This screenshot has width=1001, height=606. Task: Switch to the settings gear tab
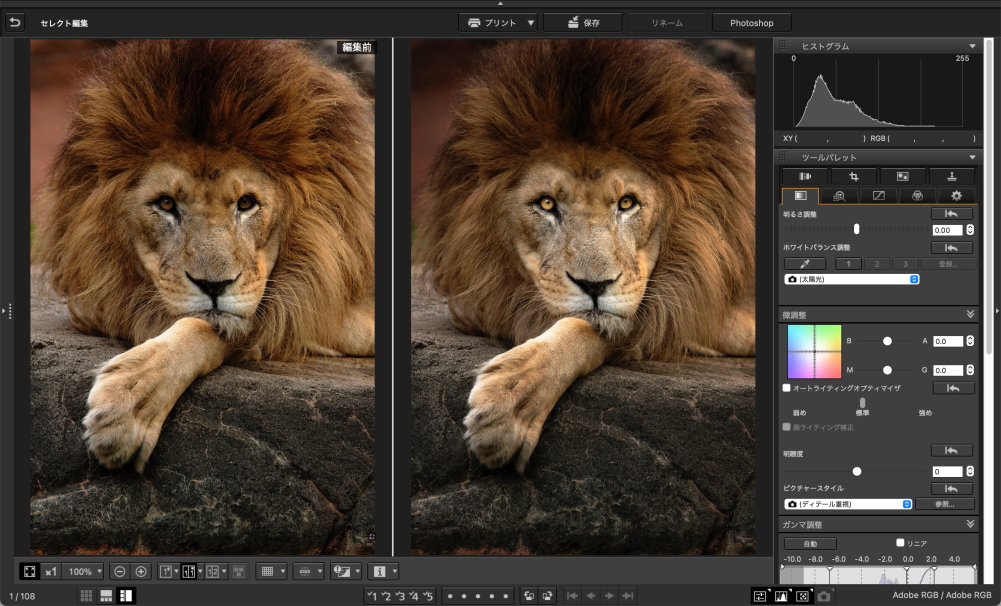click(956, 196)
